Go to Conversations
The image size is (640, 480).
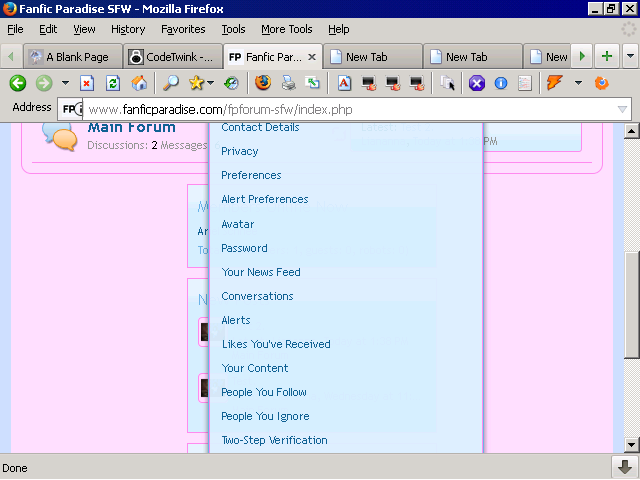pyautogui.click(x=257, y=296)
